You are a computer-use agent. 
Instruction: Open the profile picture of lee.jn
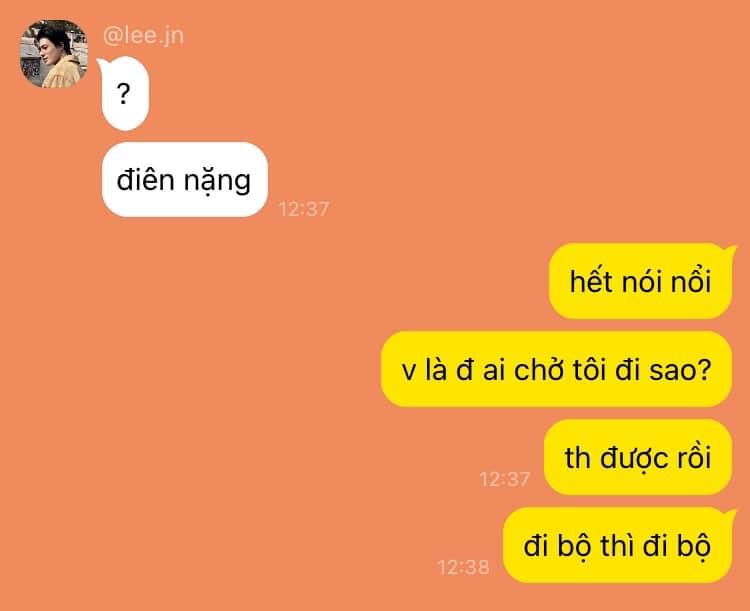tap(54, 54)
